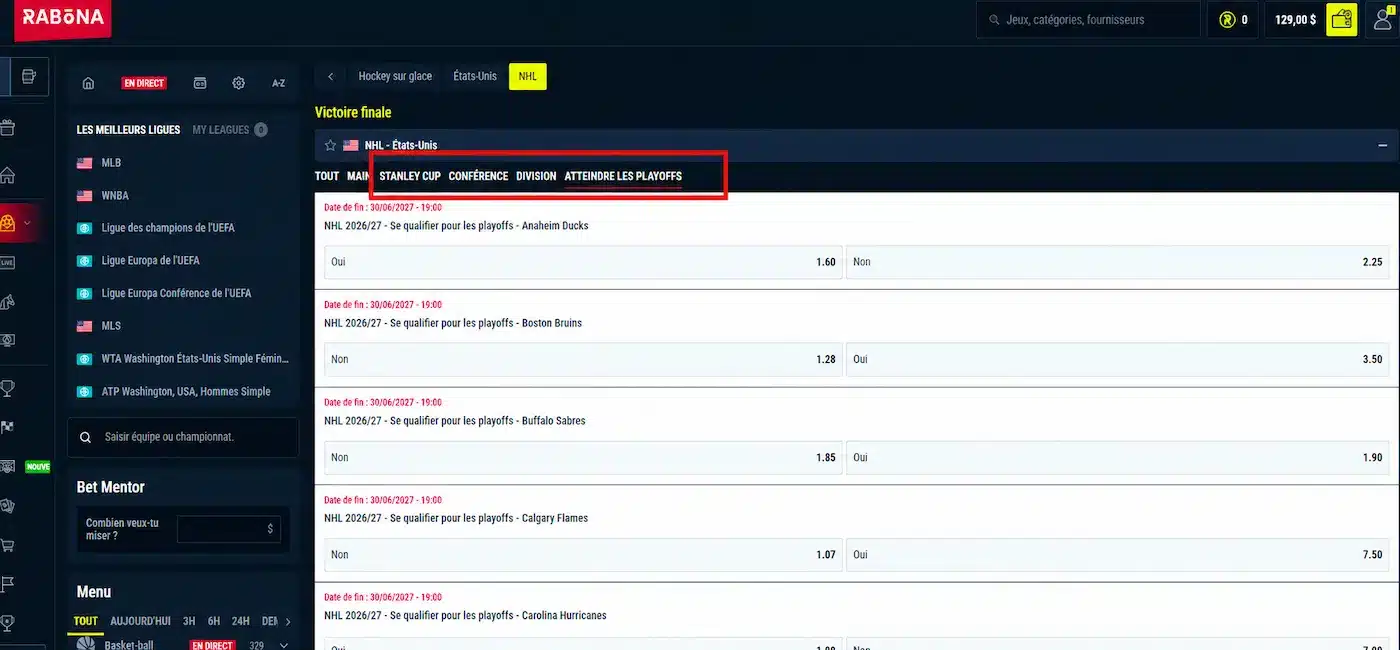Go to the Hockey sur glace breadcrumb

(395, 76)
